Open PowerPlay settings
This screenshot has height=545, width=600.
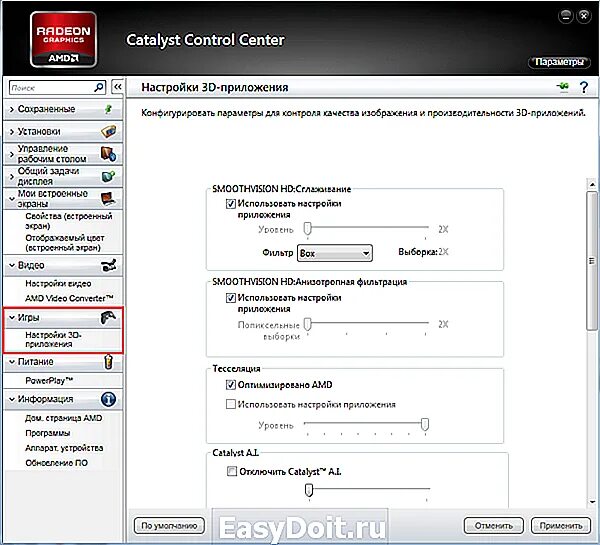[49, 380]
